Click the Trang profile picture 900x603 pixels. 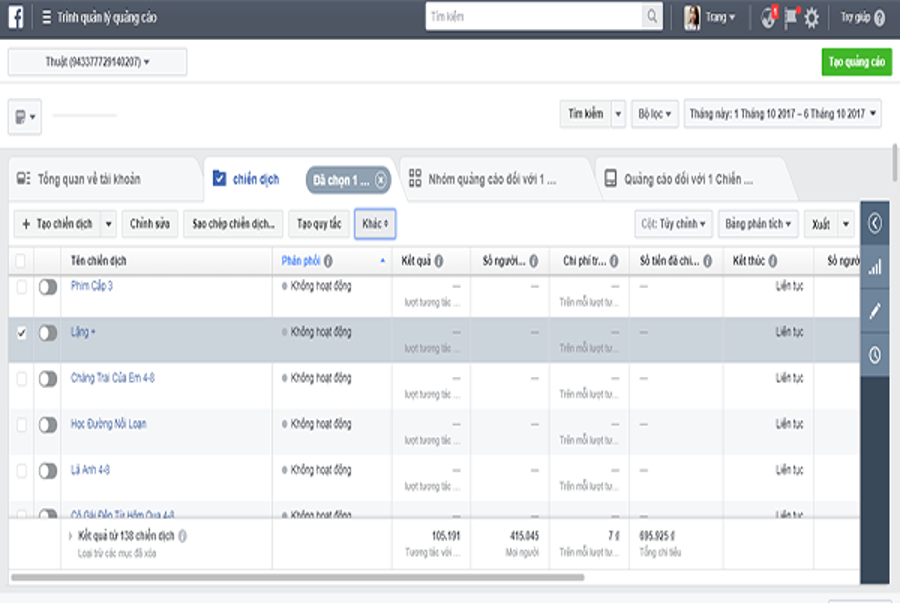coord(692,18)
